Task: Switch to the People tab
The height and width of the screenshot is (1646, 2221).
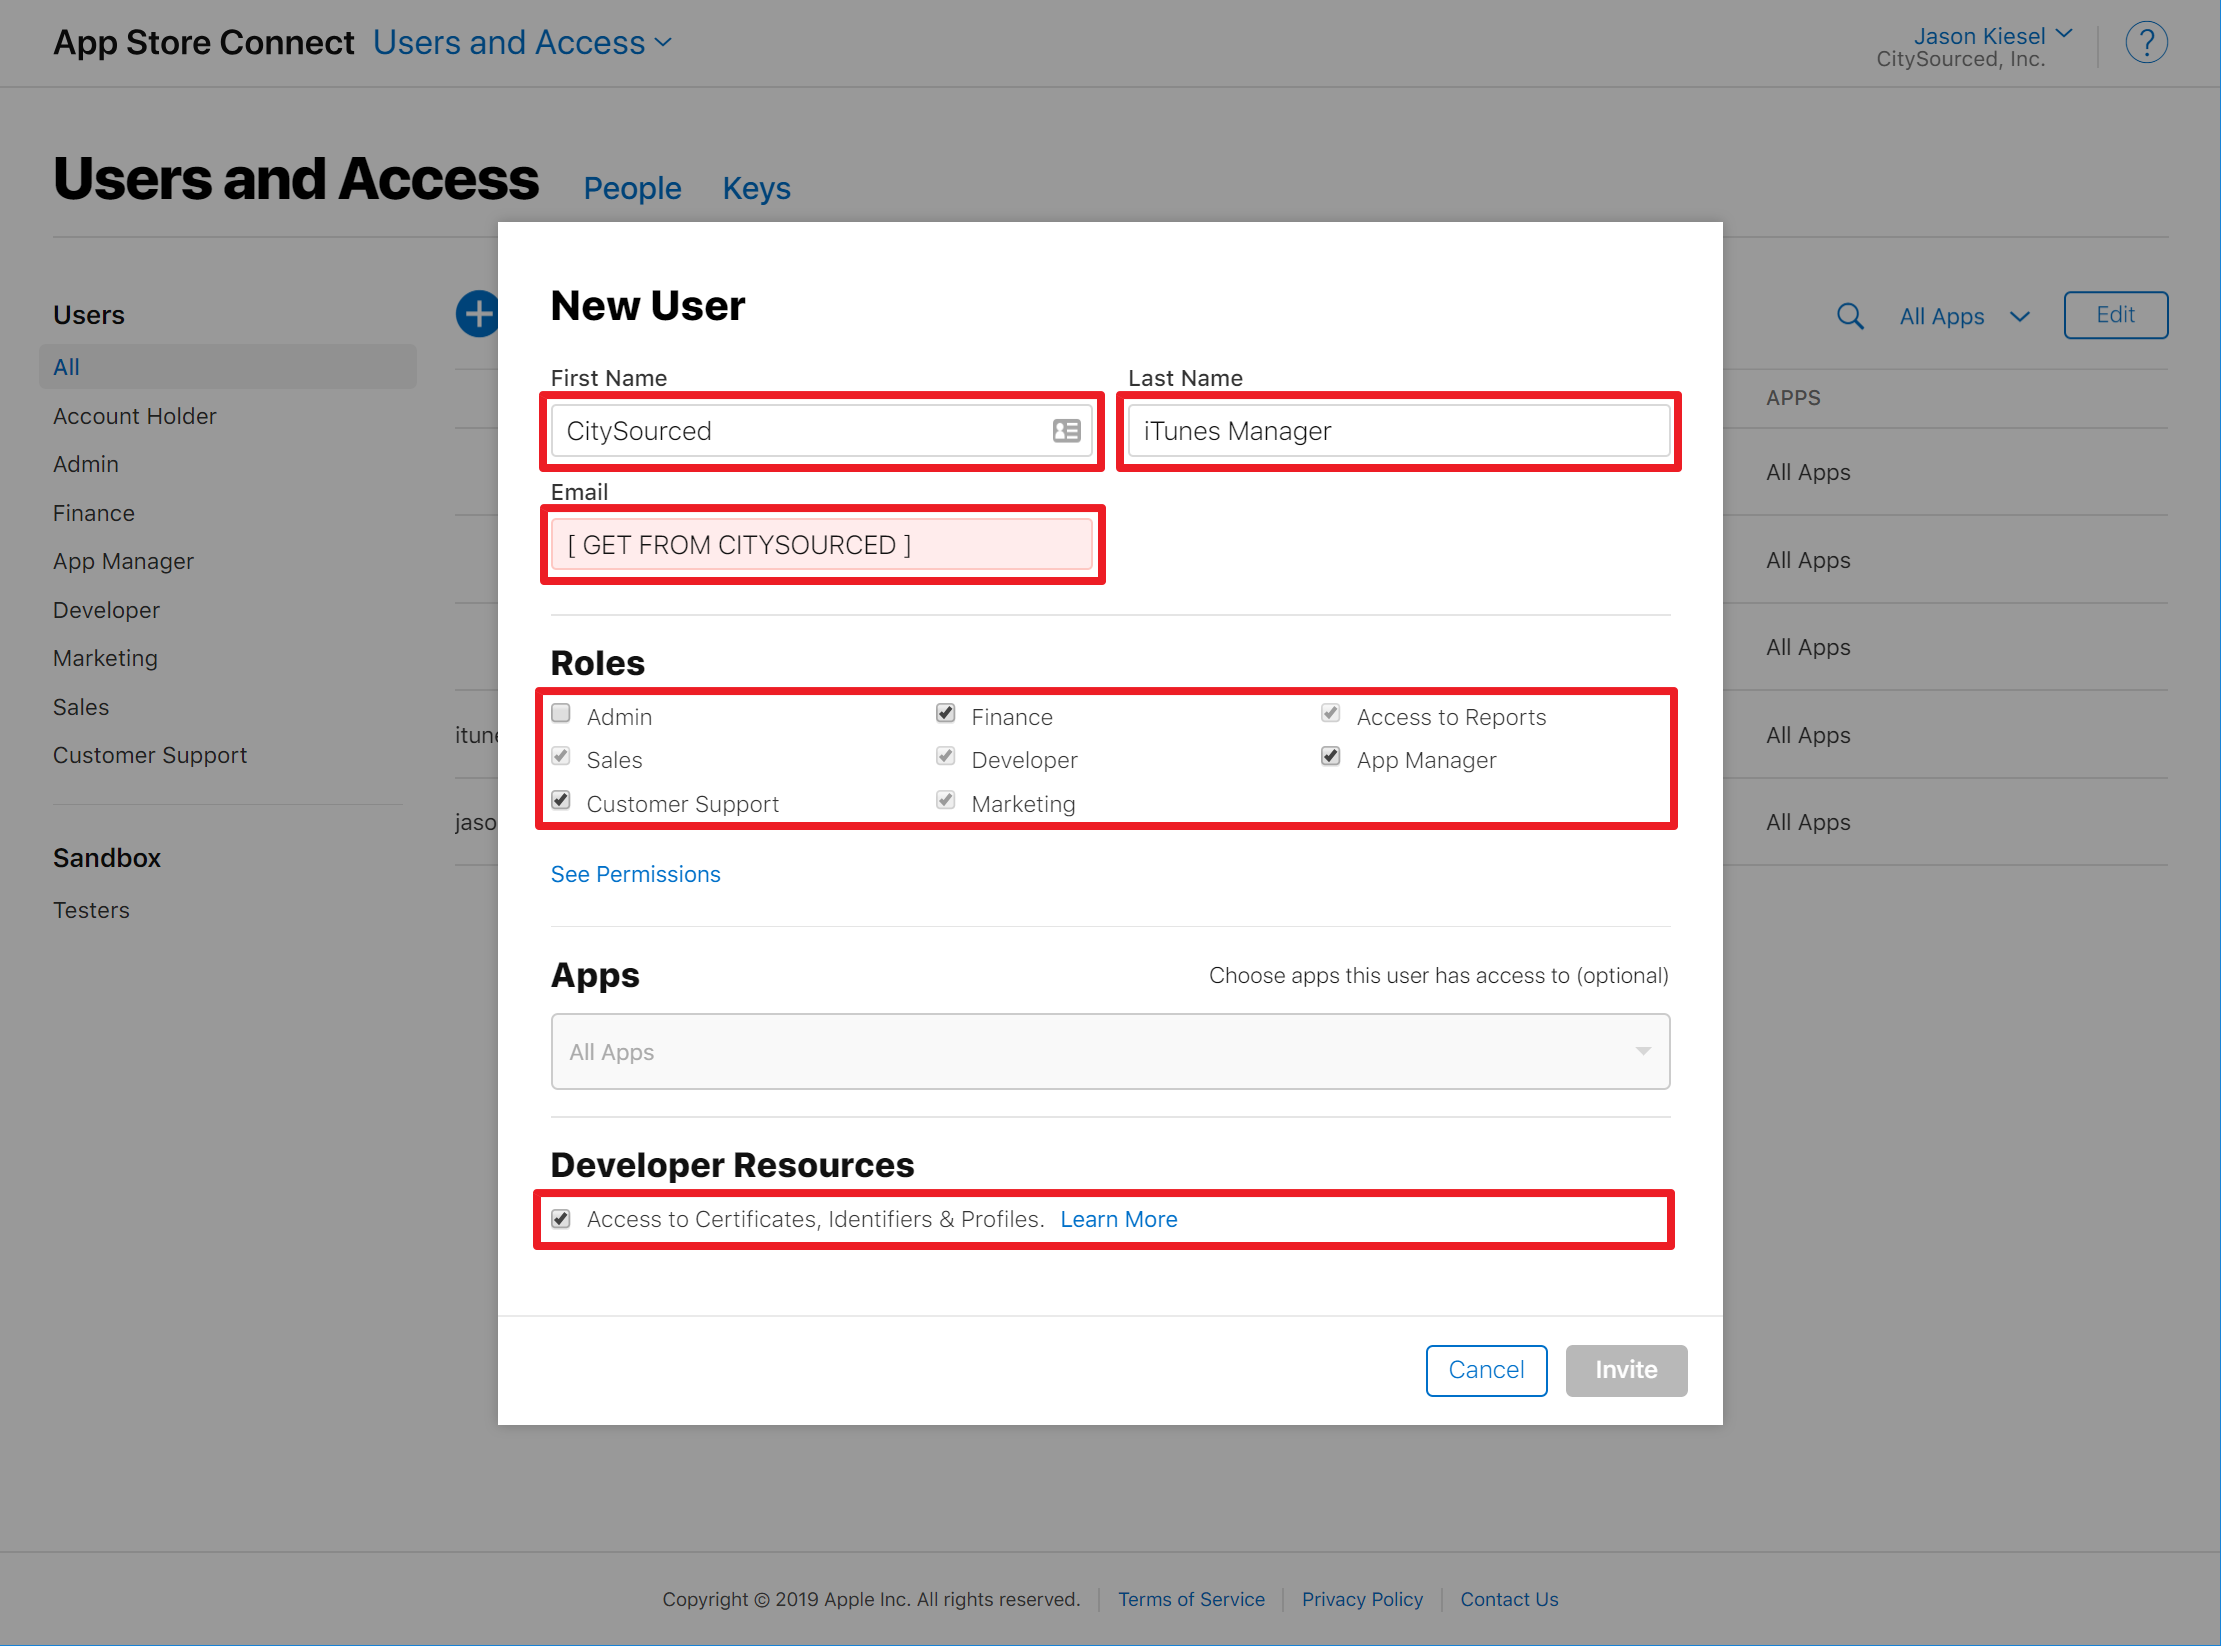Action: [x=632, y=188]
